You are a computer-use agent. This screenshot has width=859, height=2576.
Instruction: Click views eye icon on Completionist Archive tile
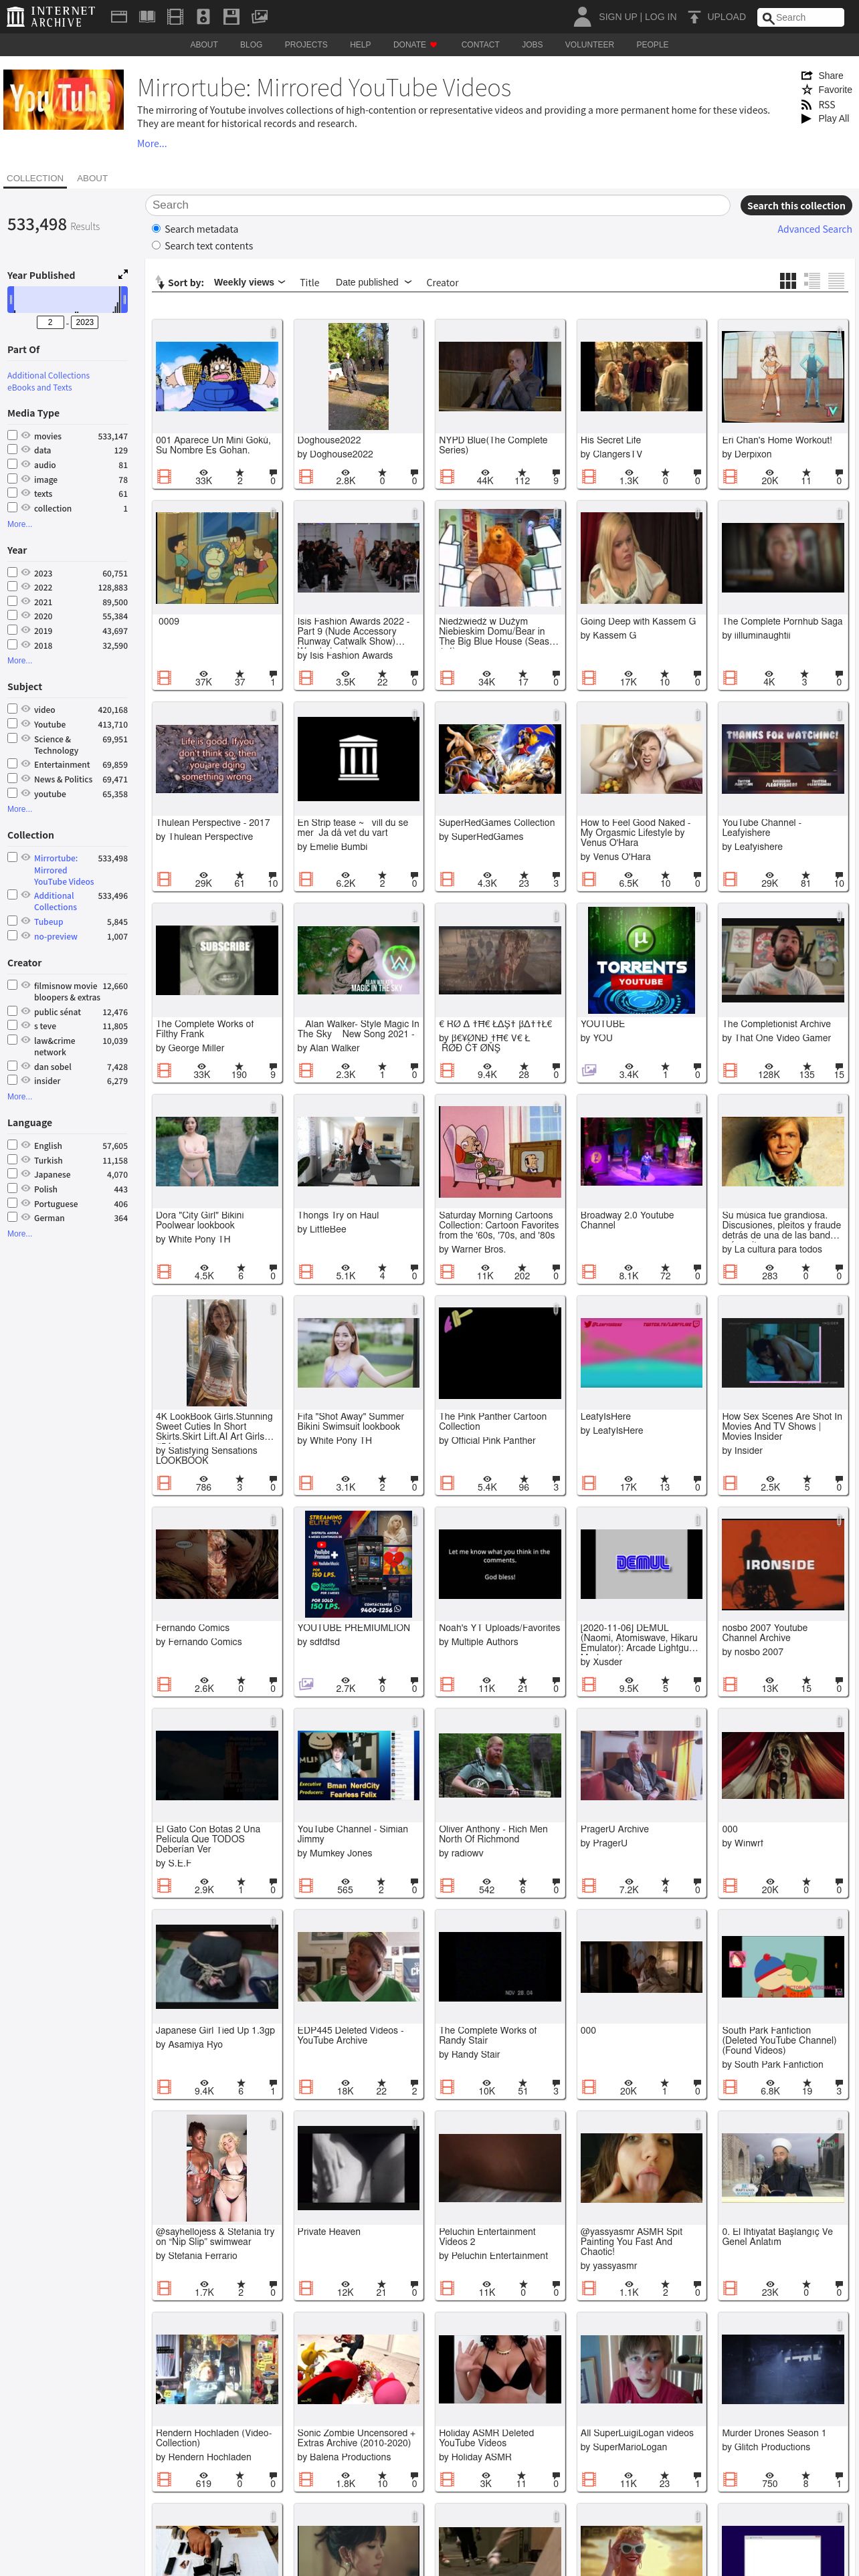tap(769, 1067)
